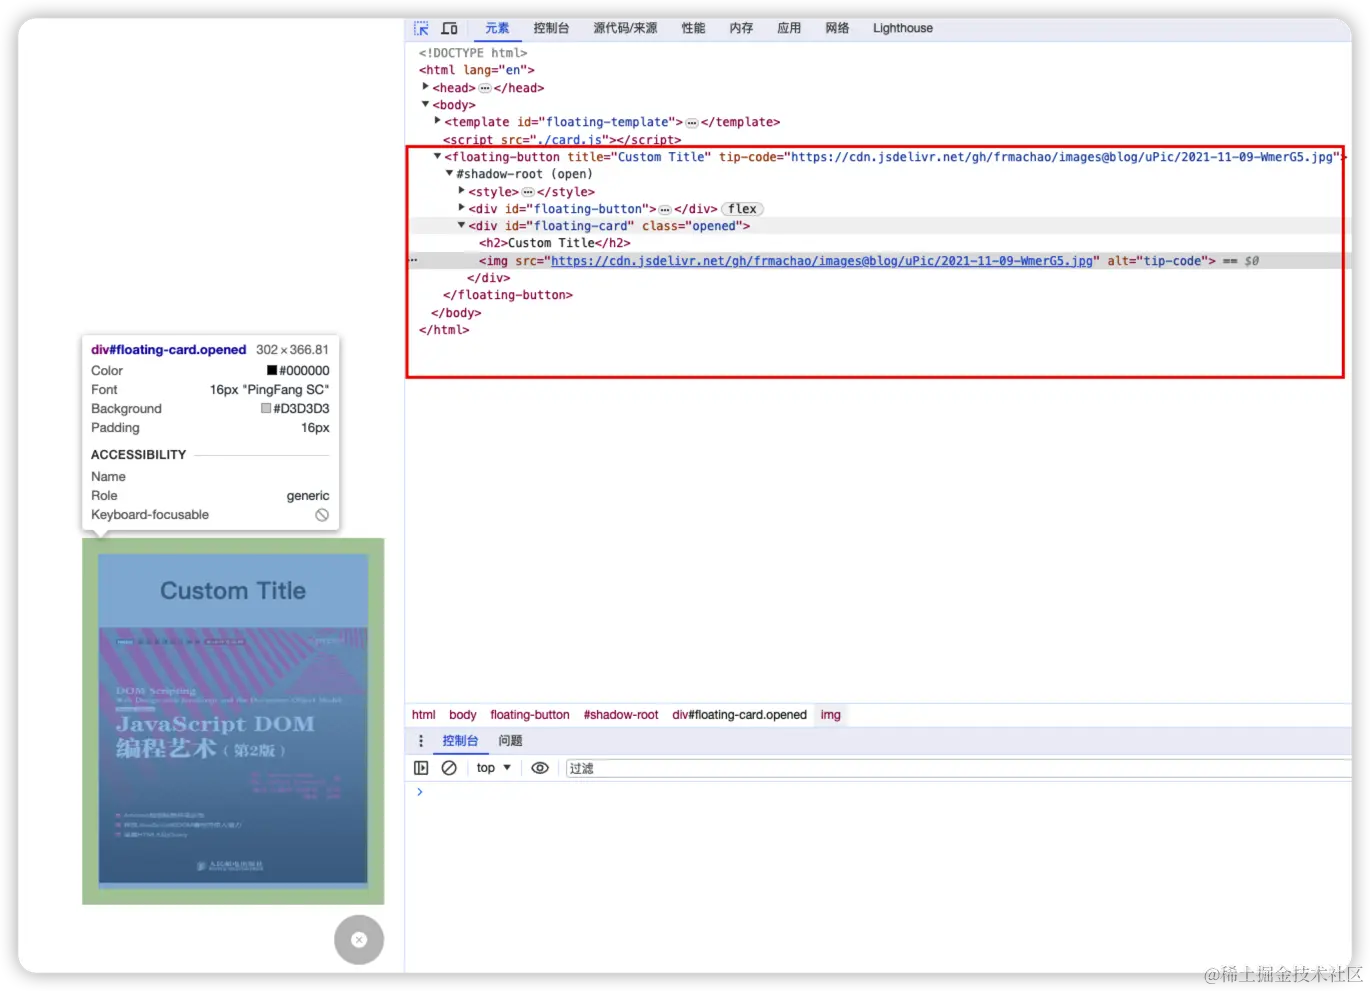Open the top context dropdown
Viewport: 1370px width, 991px height.
[x=494, y=768]
